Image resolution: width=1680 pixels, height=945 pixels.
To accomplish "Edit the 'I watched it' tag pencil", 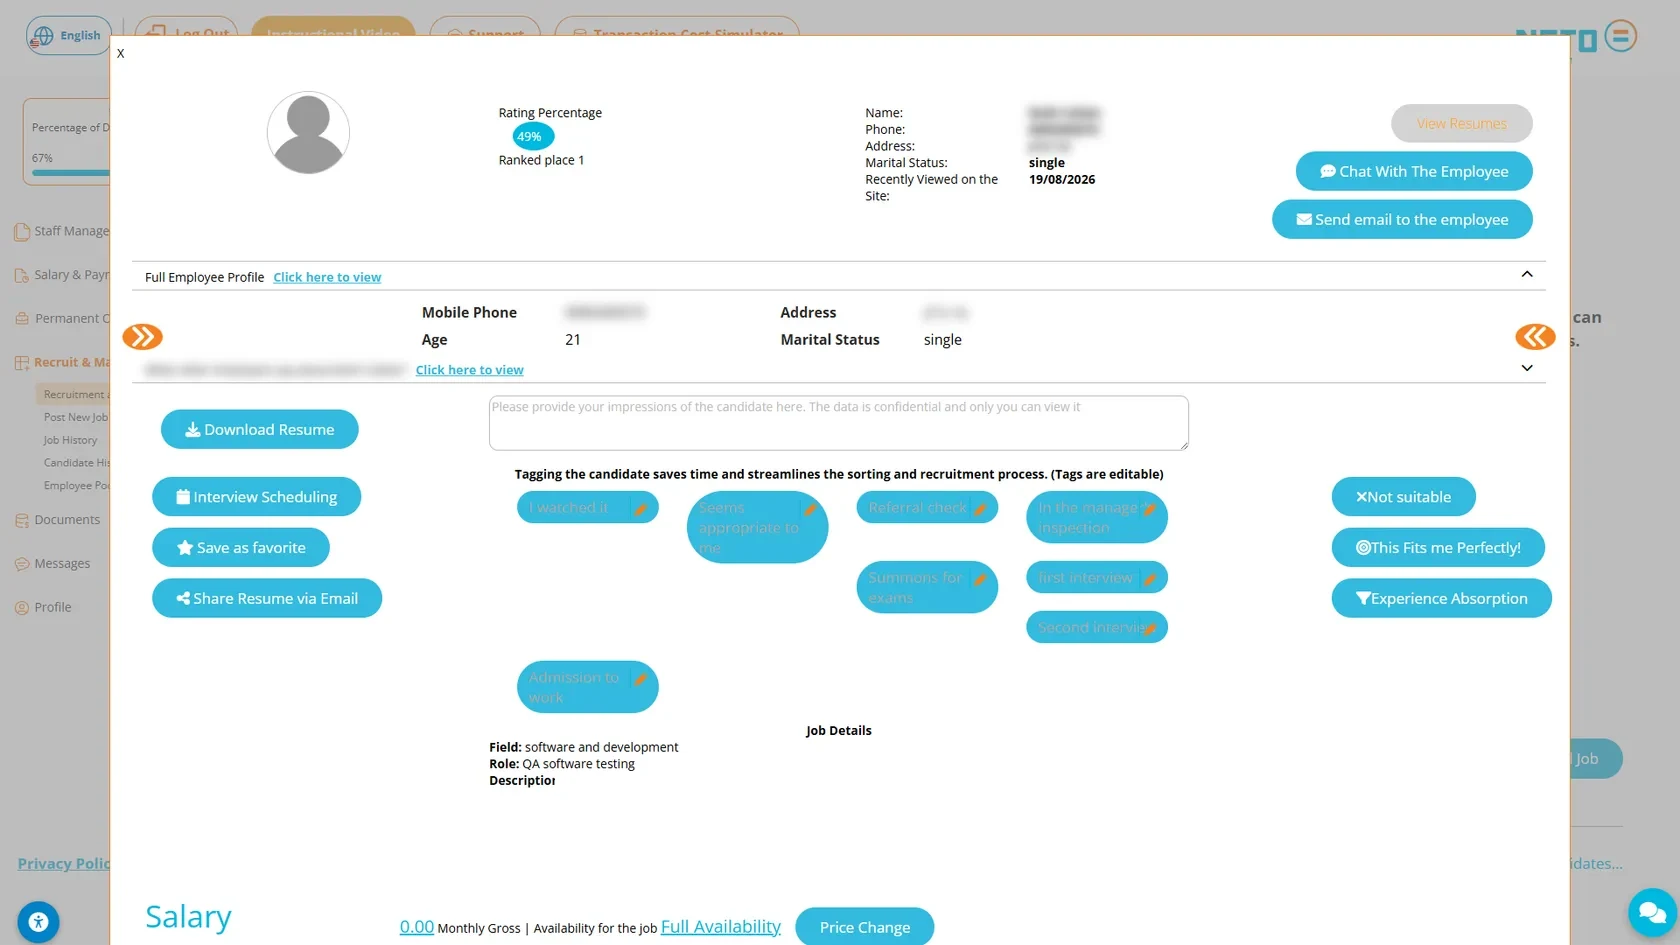I will tap(641, 509).
